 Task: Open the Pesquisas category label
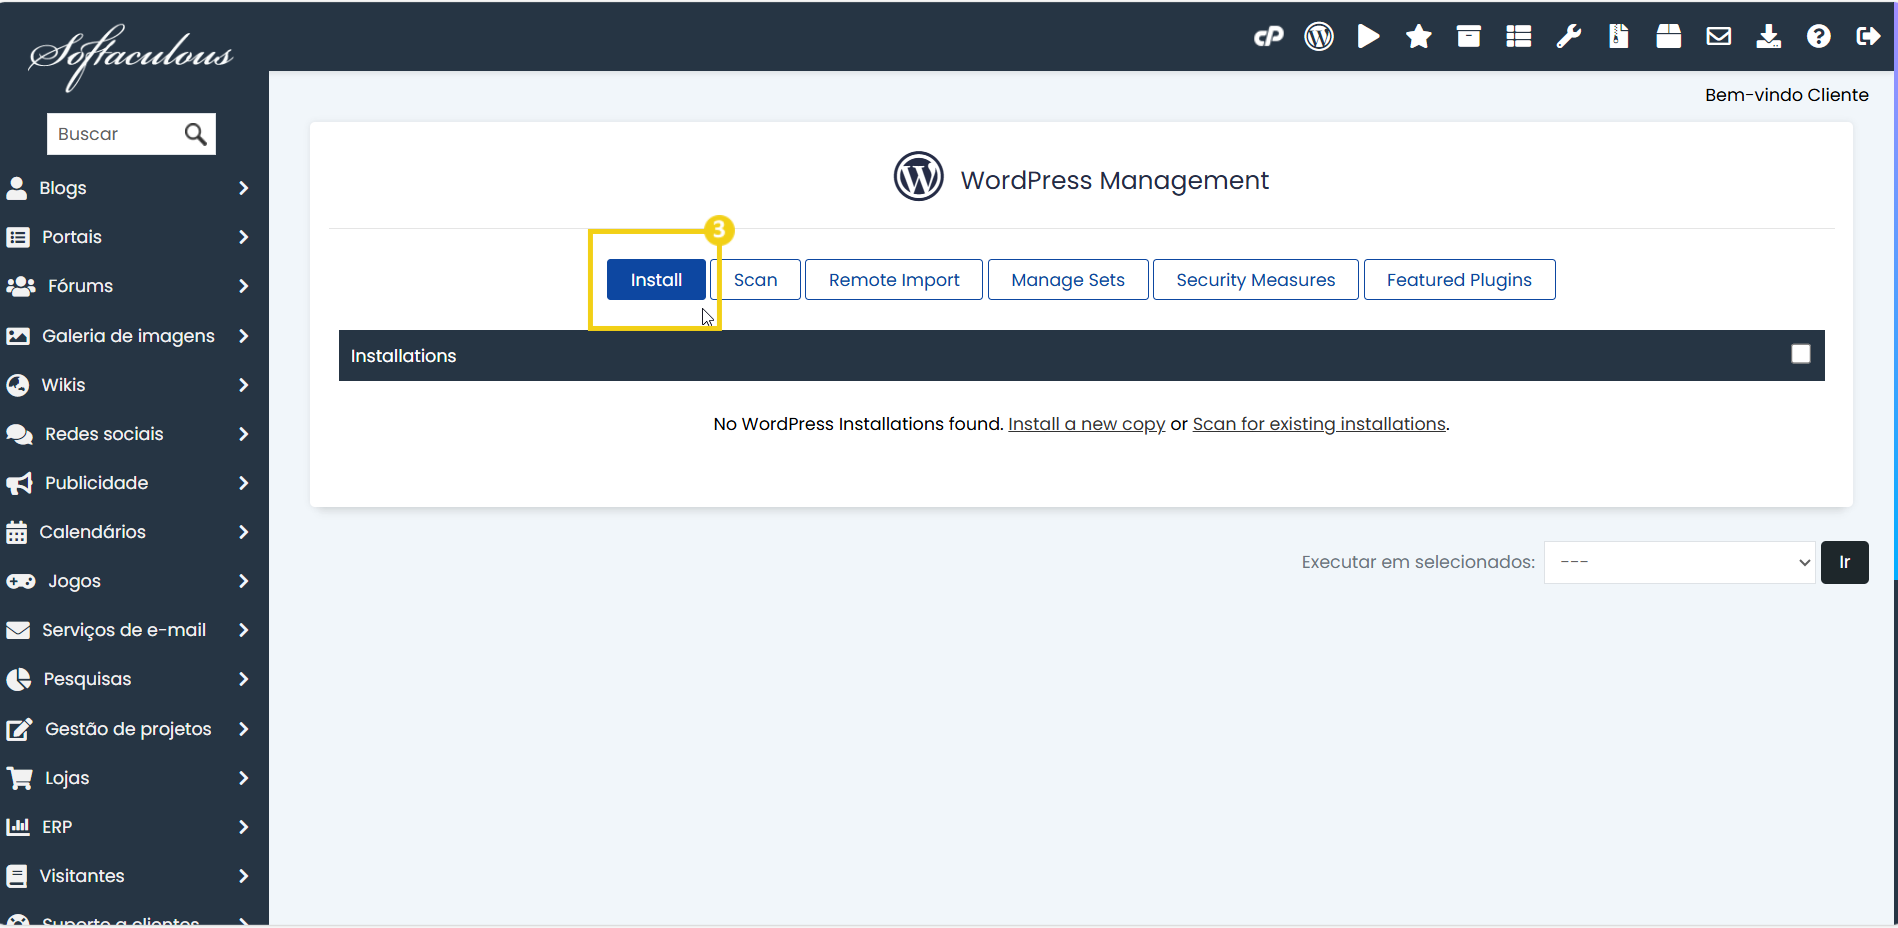point(87,679)
